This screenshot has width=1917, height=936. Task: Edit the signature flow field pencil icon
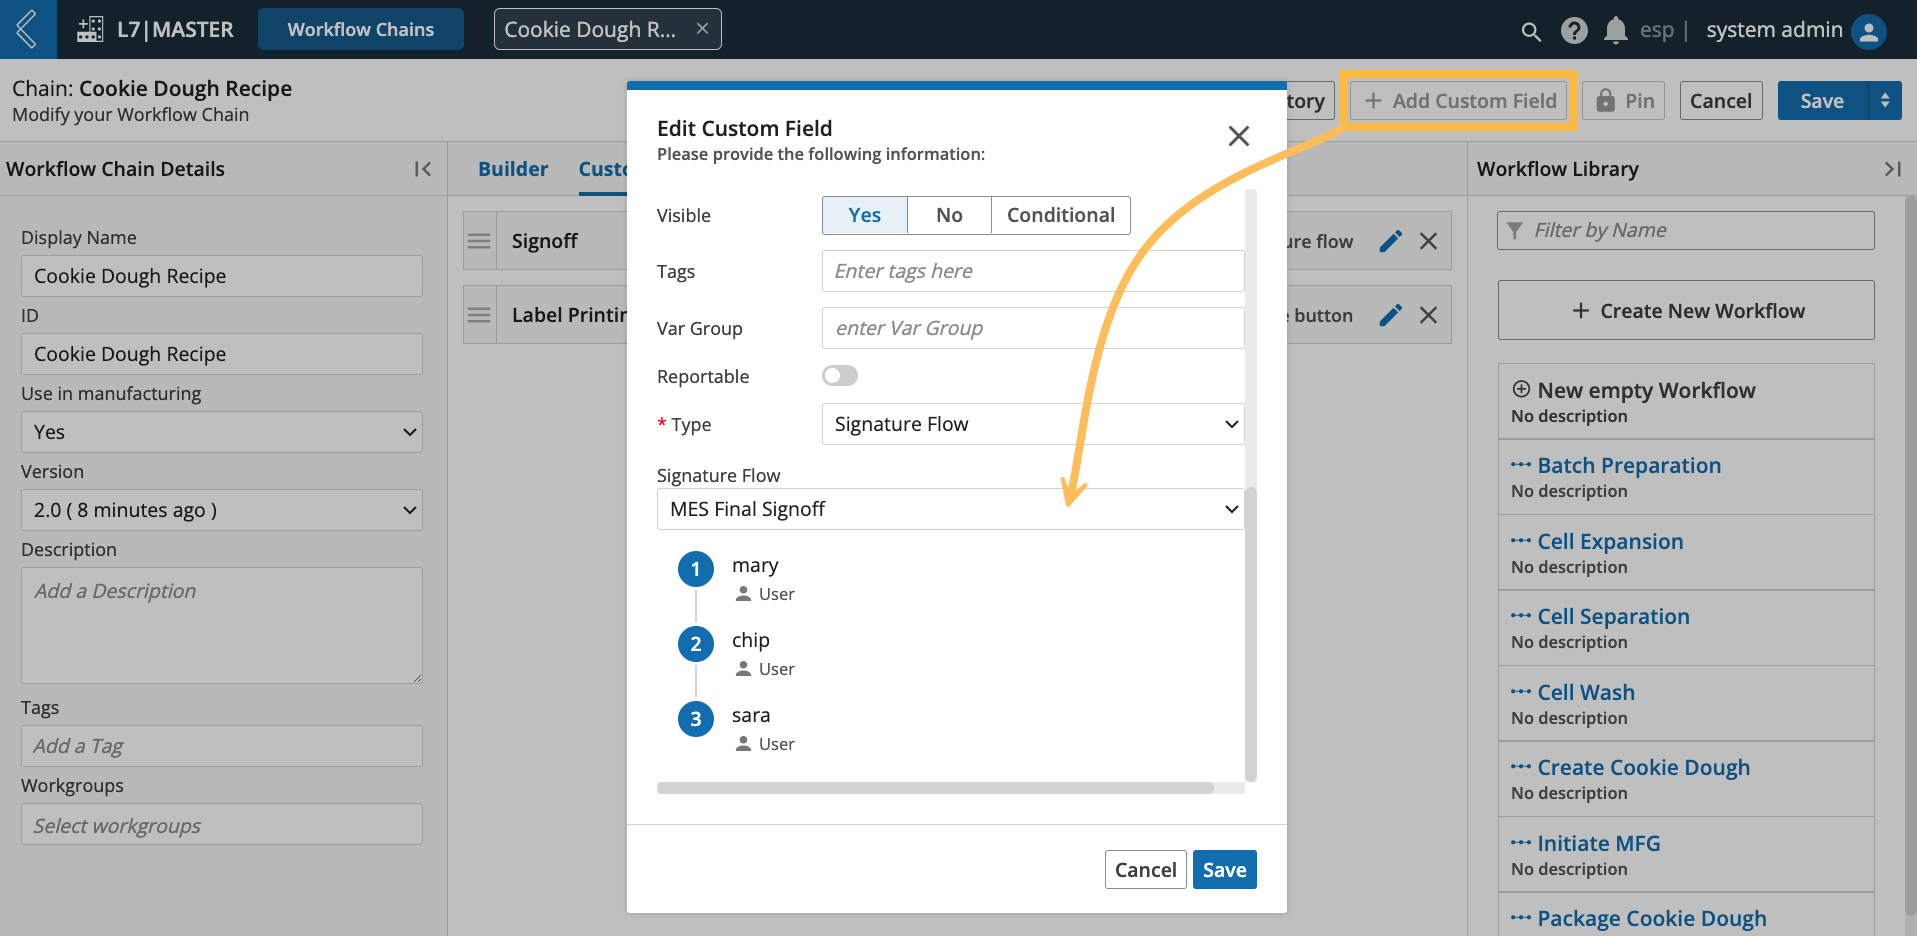[1390, 241]
